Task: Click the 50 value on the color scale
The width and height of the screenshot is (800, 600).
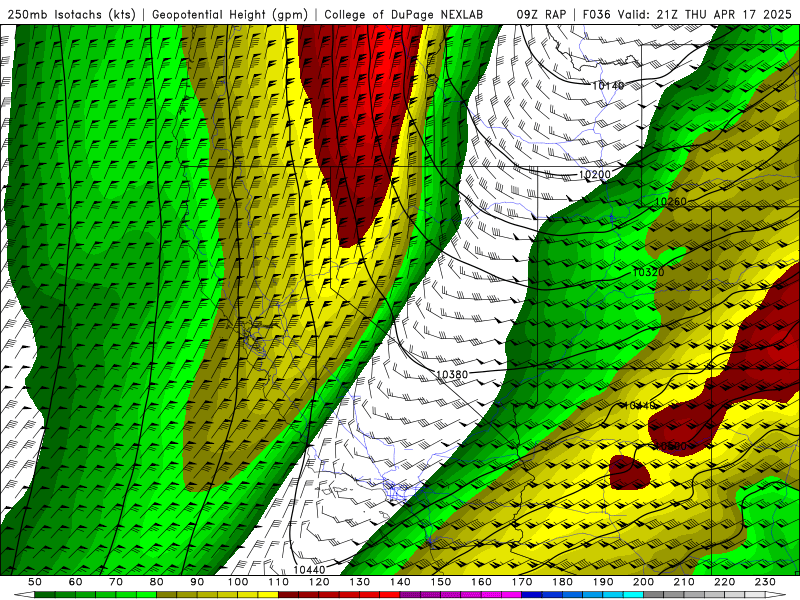Action: (35, 582)
